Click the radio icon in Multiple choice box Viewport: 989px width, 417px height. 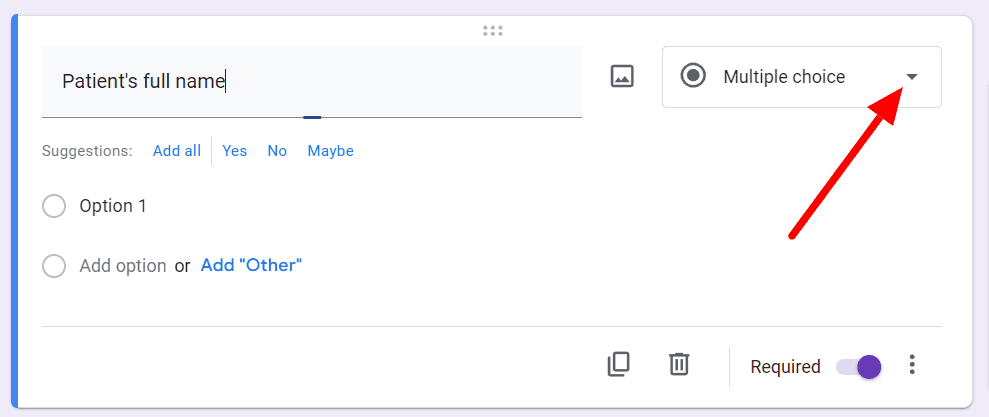click(x=693, y=76)
